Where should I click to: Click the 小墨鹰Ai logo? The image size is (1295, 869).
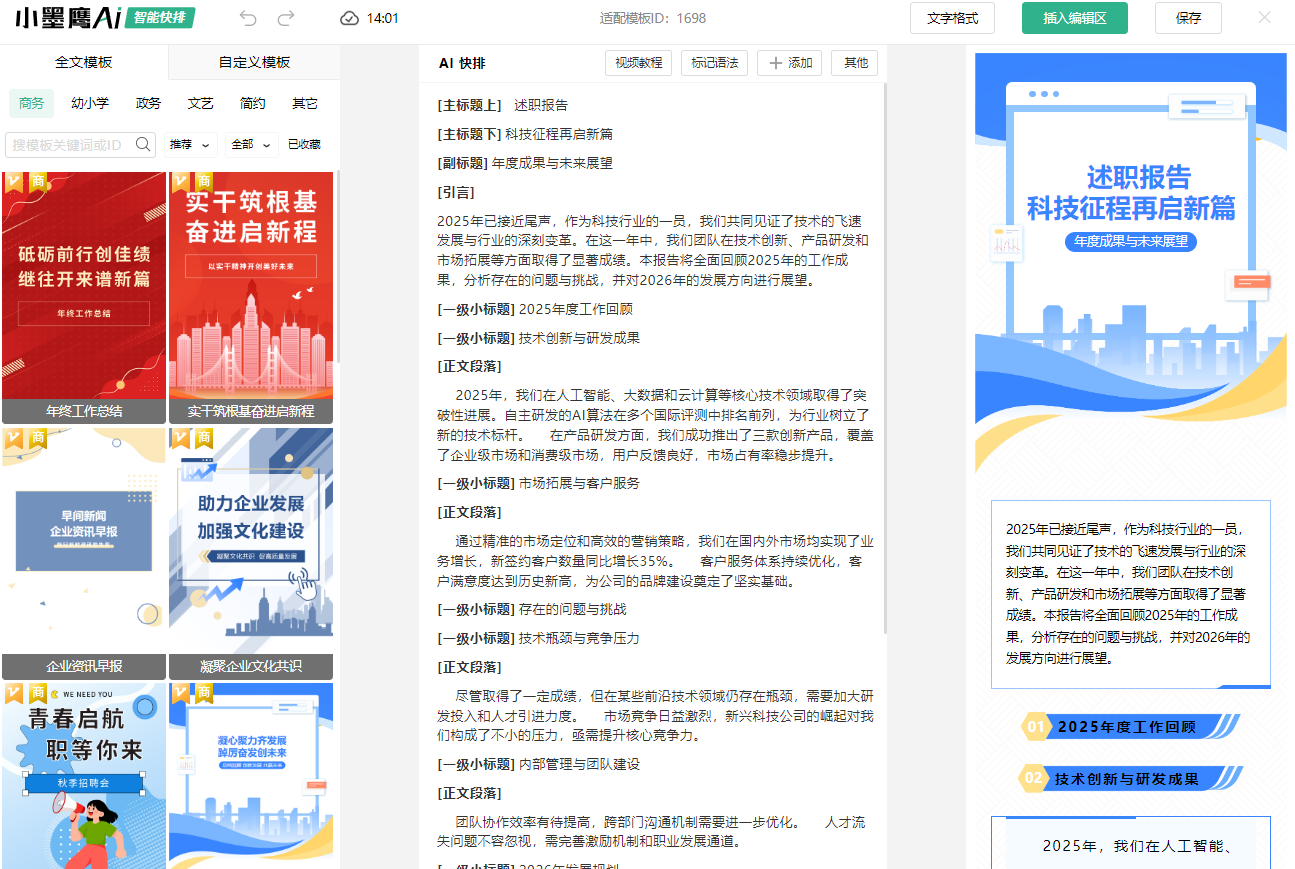pos(68,18)
